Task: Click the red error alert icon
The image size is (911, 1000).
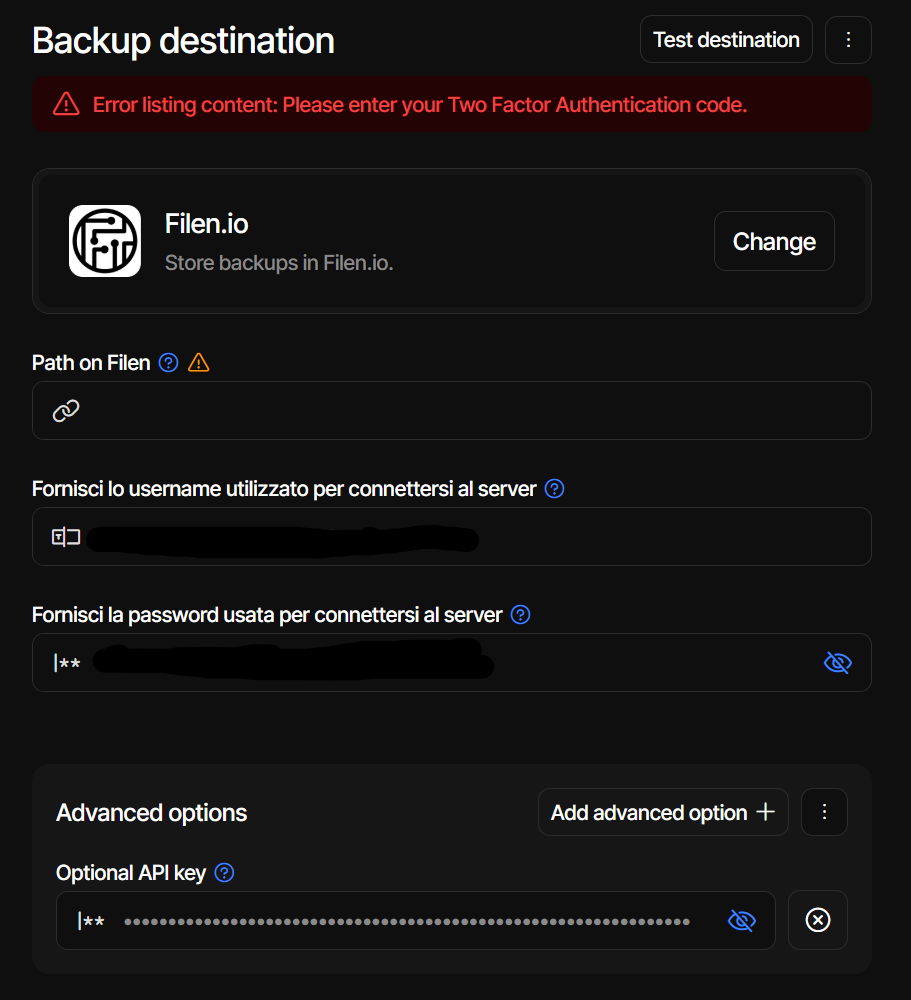Action: pyautogui.click(x=66, y=104)
